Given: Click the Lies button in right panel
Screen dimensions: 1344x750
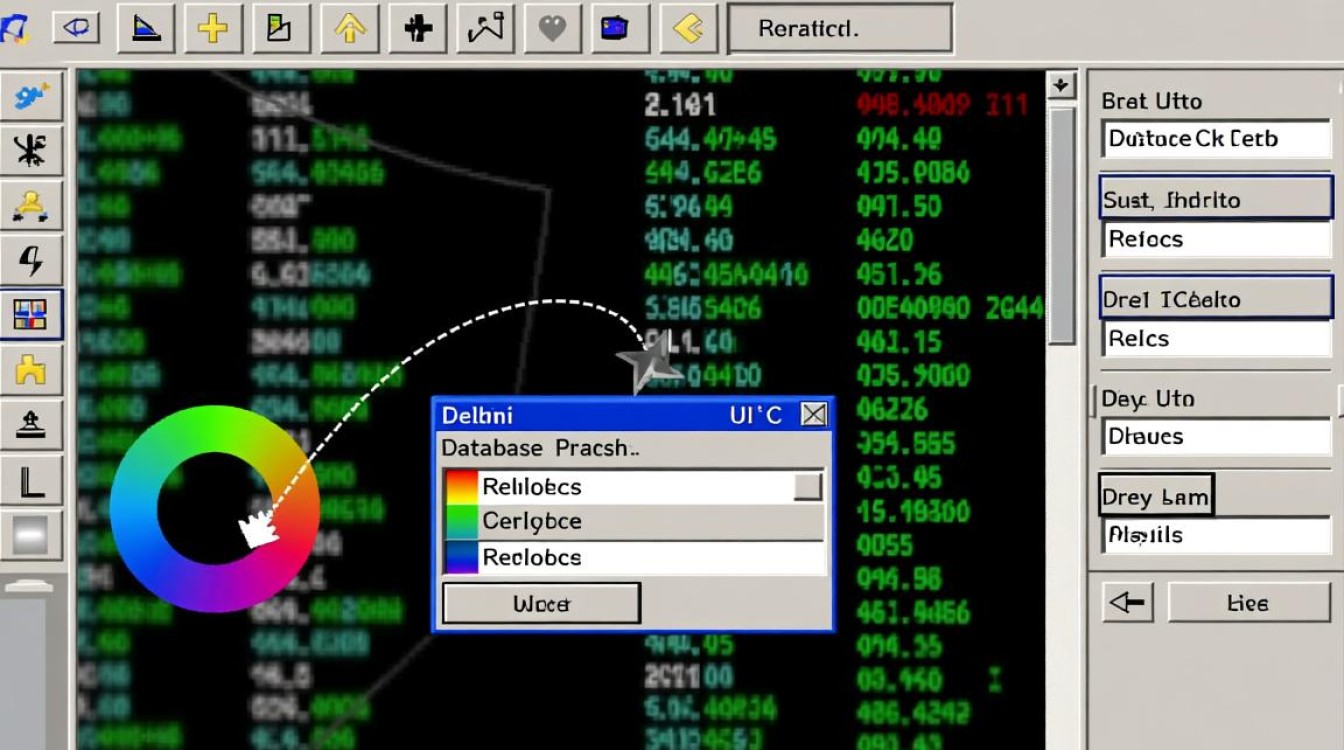Looking at the screenshot, I should [x=1248, y=603].
